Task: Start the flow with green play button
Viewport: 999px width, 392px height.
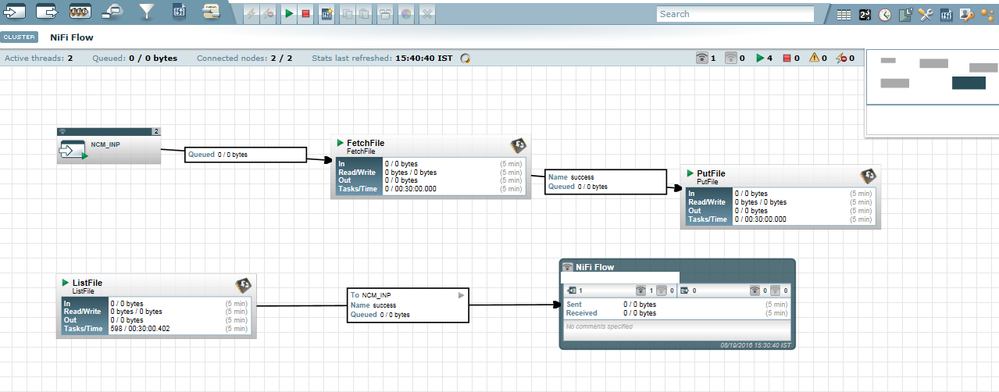Action: coord(289,14)
